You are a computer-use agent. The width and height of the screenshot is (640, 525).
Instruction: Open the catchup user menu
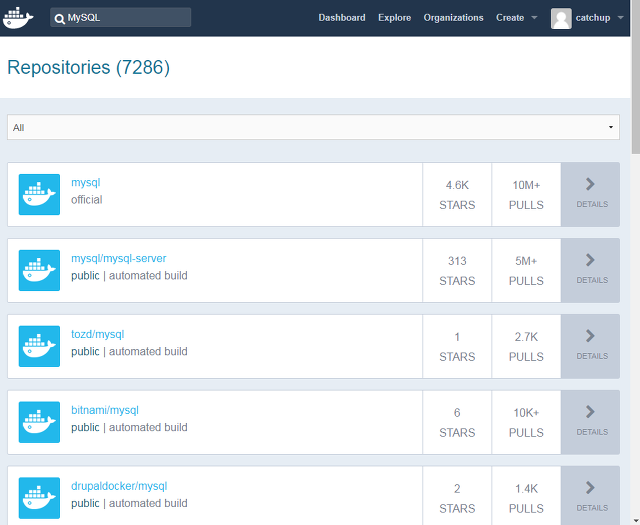(593, 18)
